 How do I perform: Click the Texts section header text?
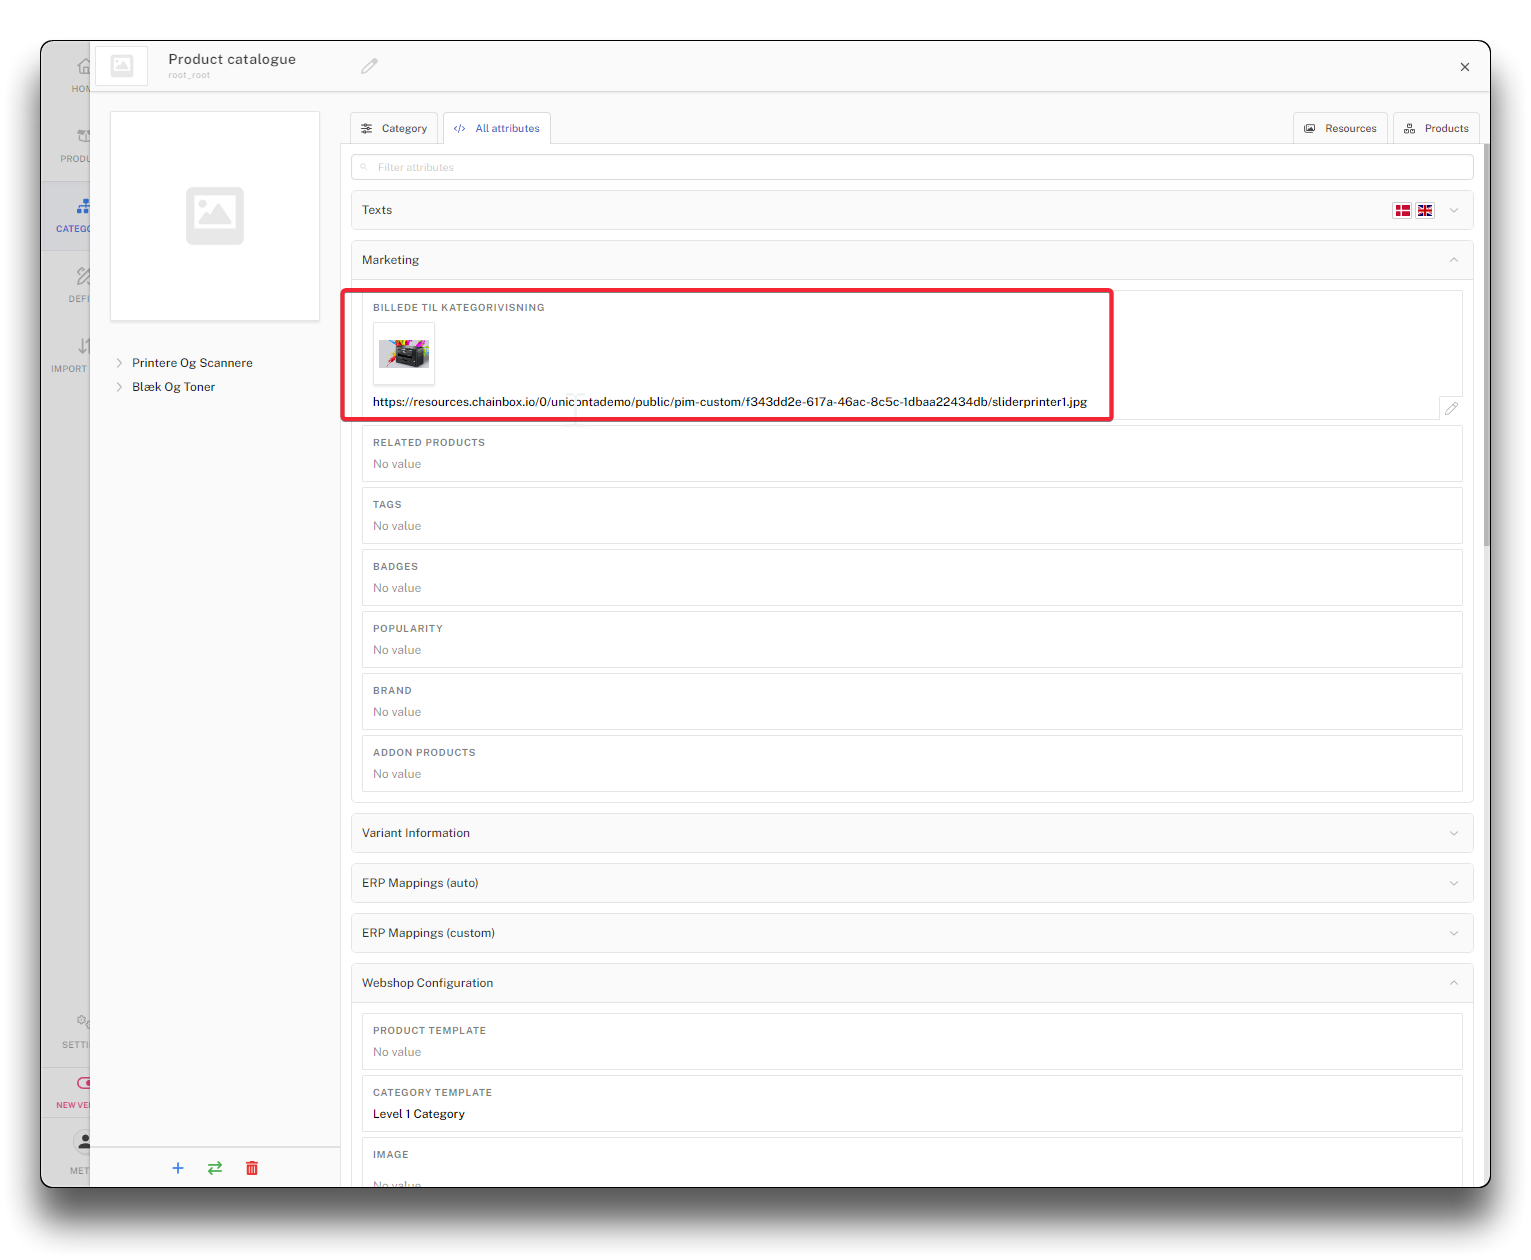coord(377,210)
